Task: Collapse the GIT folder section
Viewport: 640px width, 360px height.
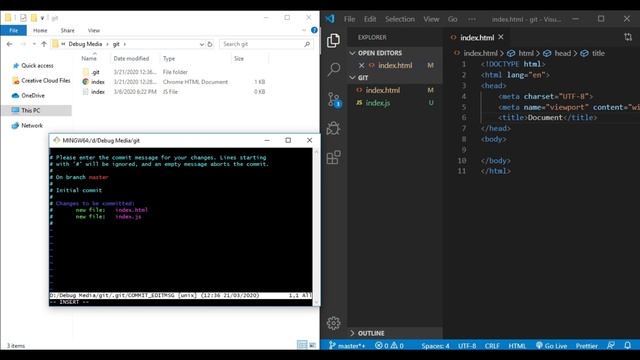Action: coord(353,78)
